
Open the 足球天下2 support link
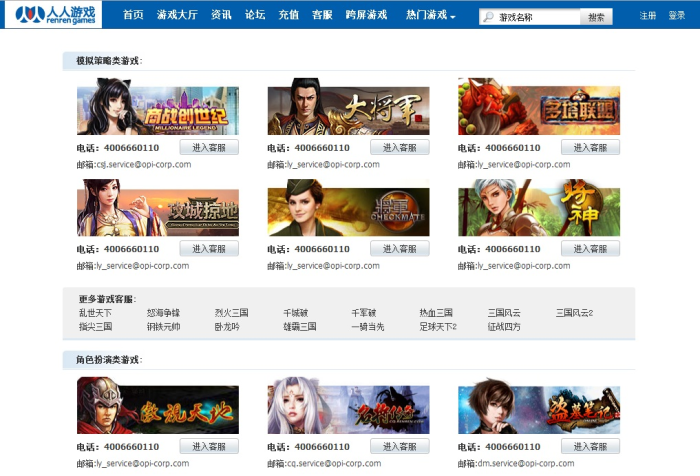coord(438,327)
